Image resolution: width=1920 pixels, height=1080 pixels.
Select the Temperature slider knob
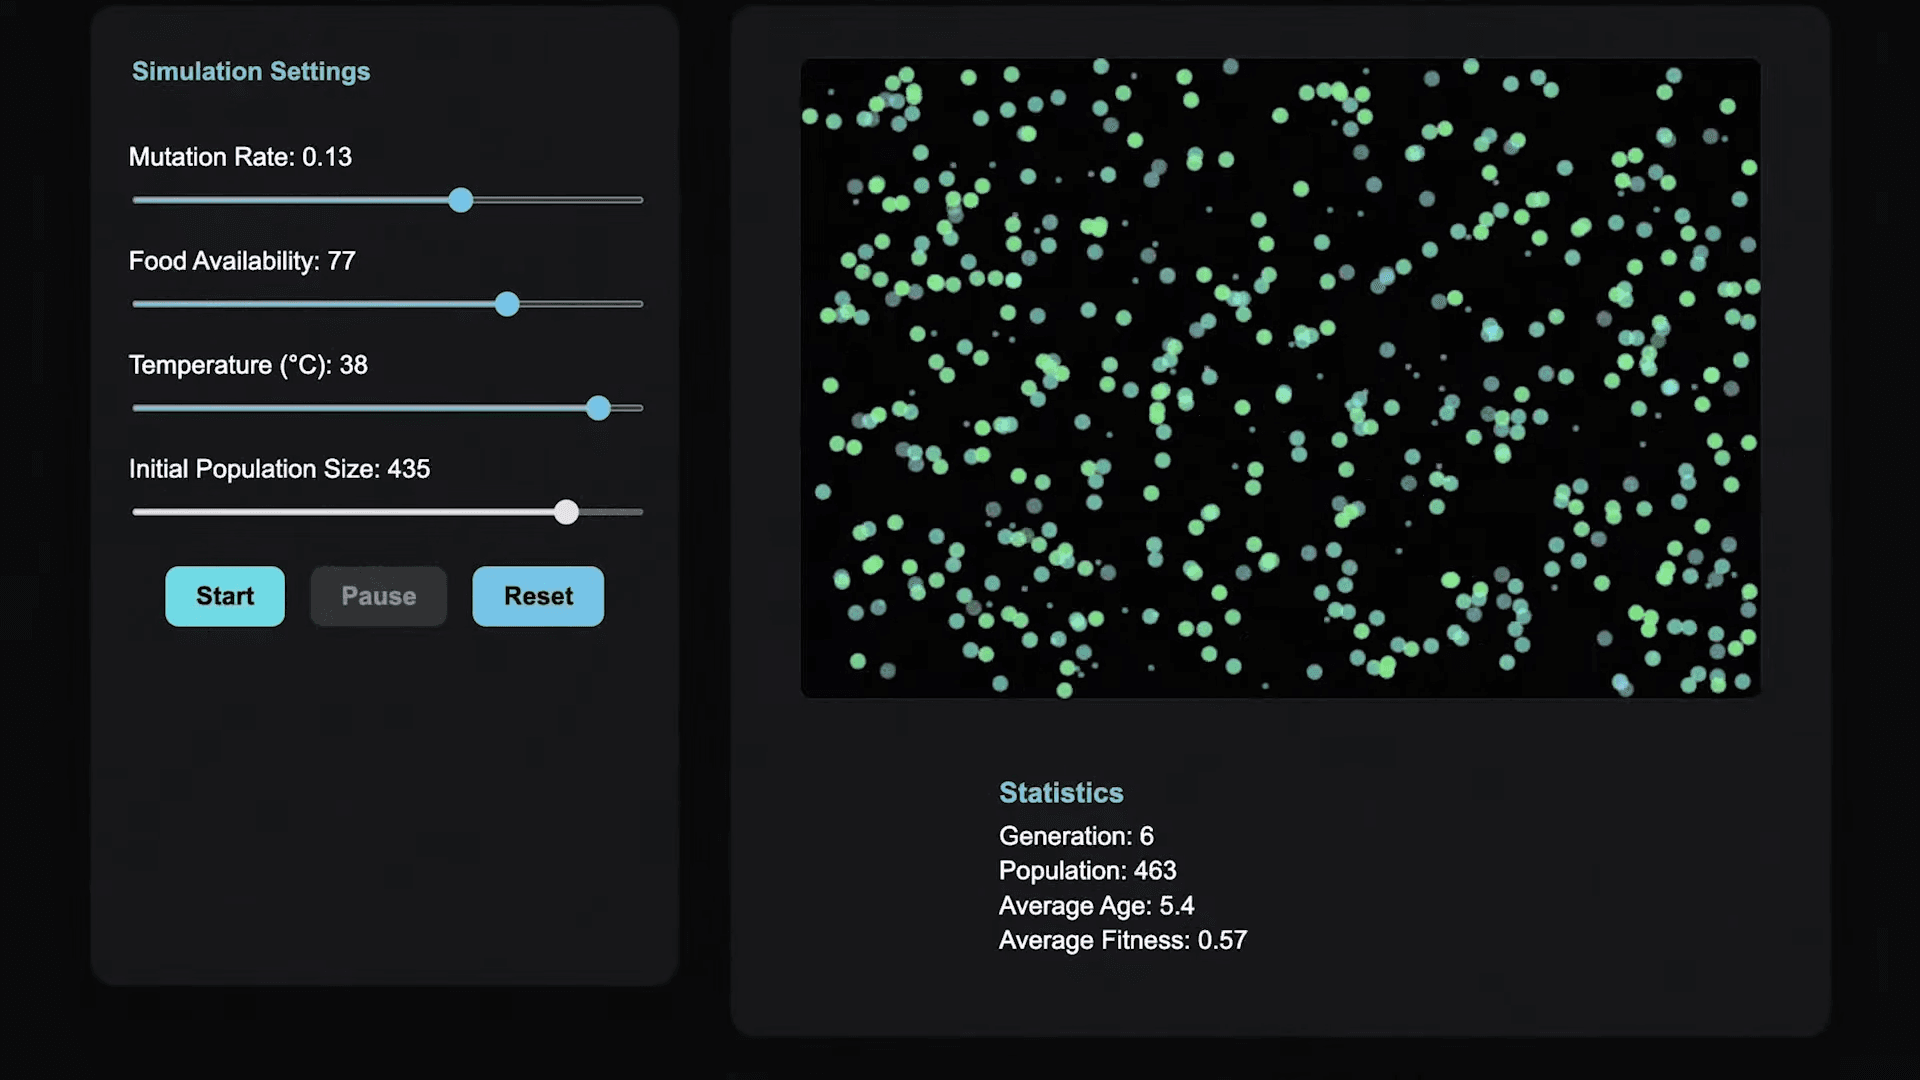[598, 408]
